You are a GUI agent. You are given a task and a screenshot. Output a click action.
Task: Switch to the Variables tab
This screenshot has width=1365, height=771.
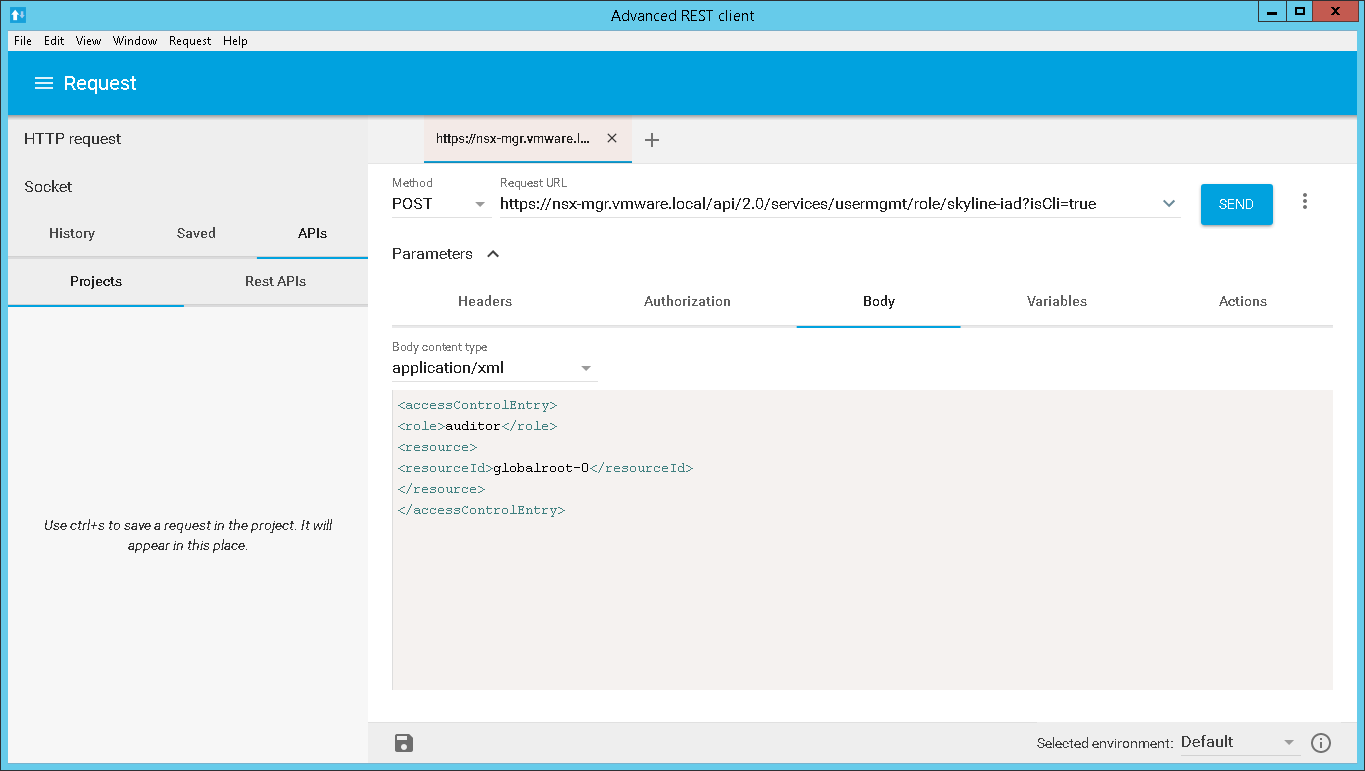(1057, 301)
